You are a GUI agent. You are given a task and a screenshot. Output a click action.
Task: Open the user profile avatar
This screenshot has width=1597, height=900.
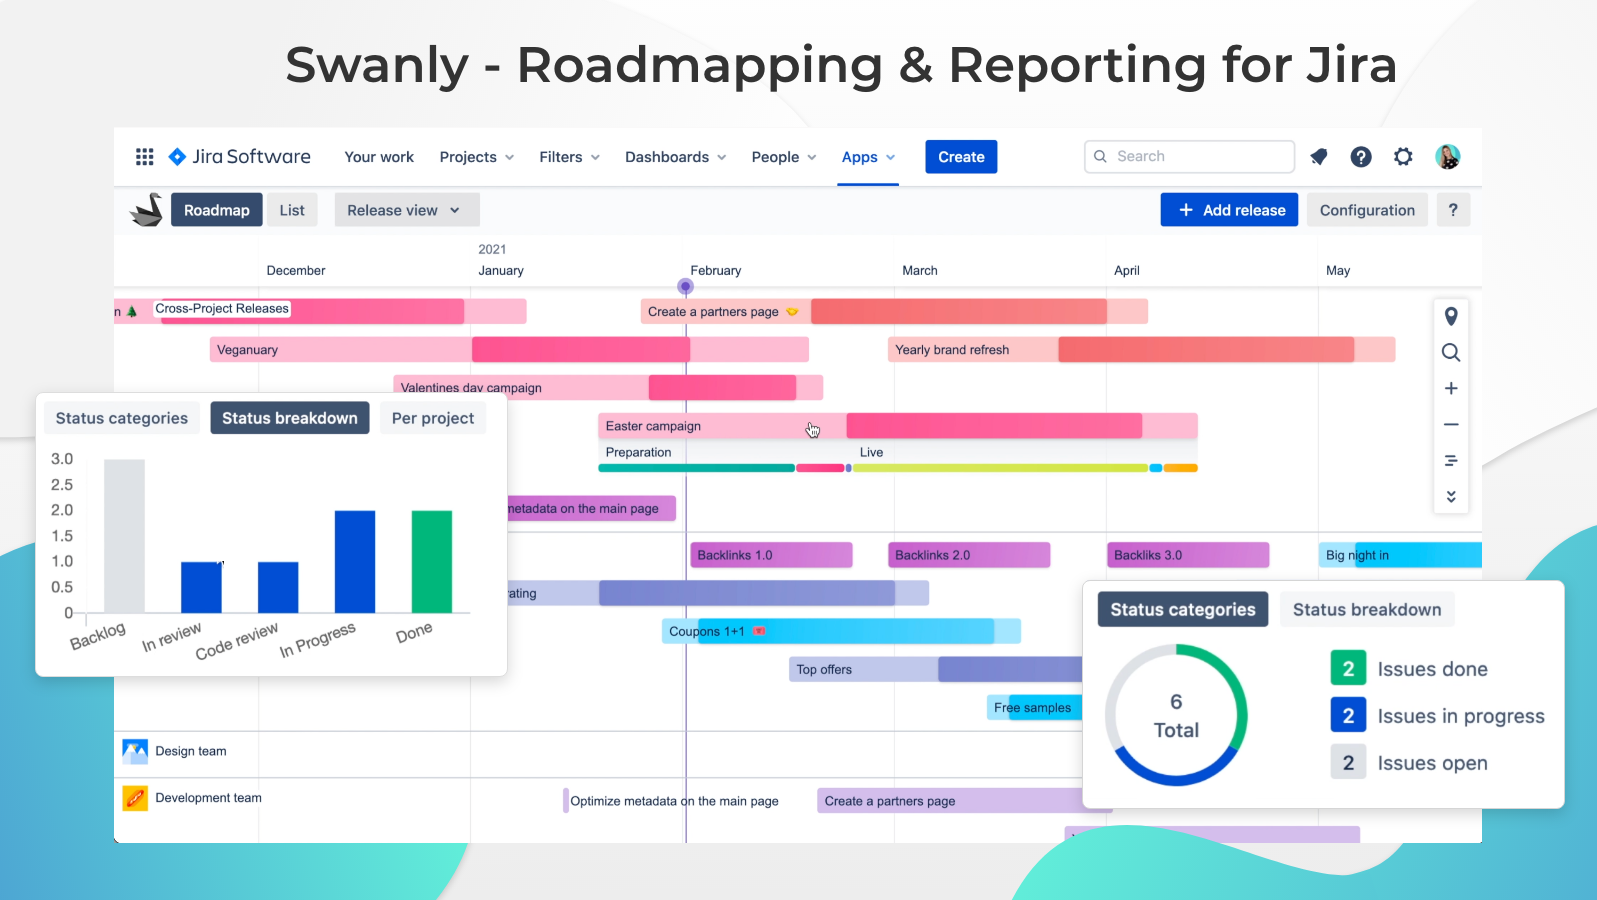pos(1447,157)
